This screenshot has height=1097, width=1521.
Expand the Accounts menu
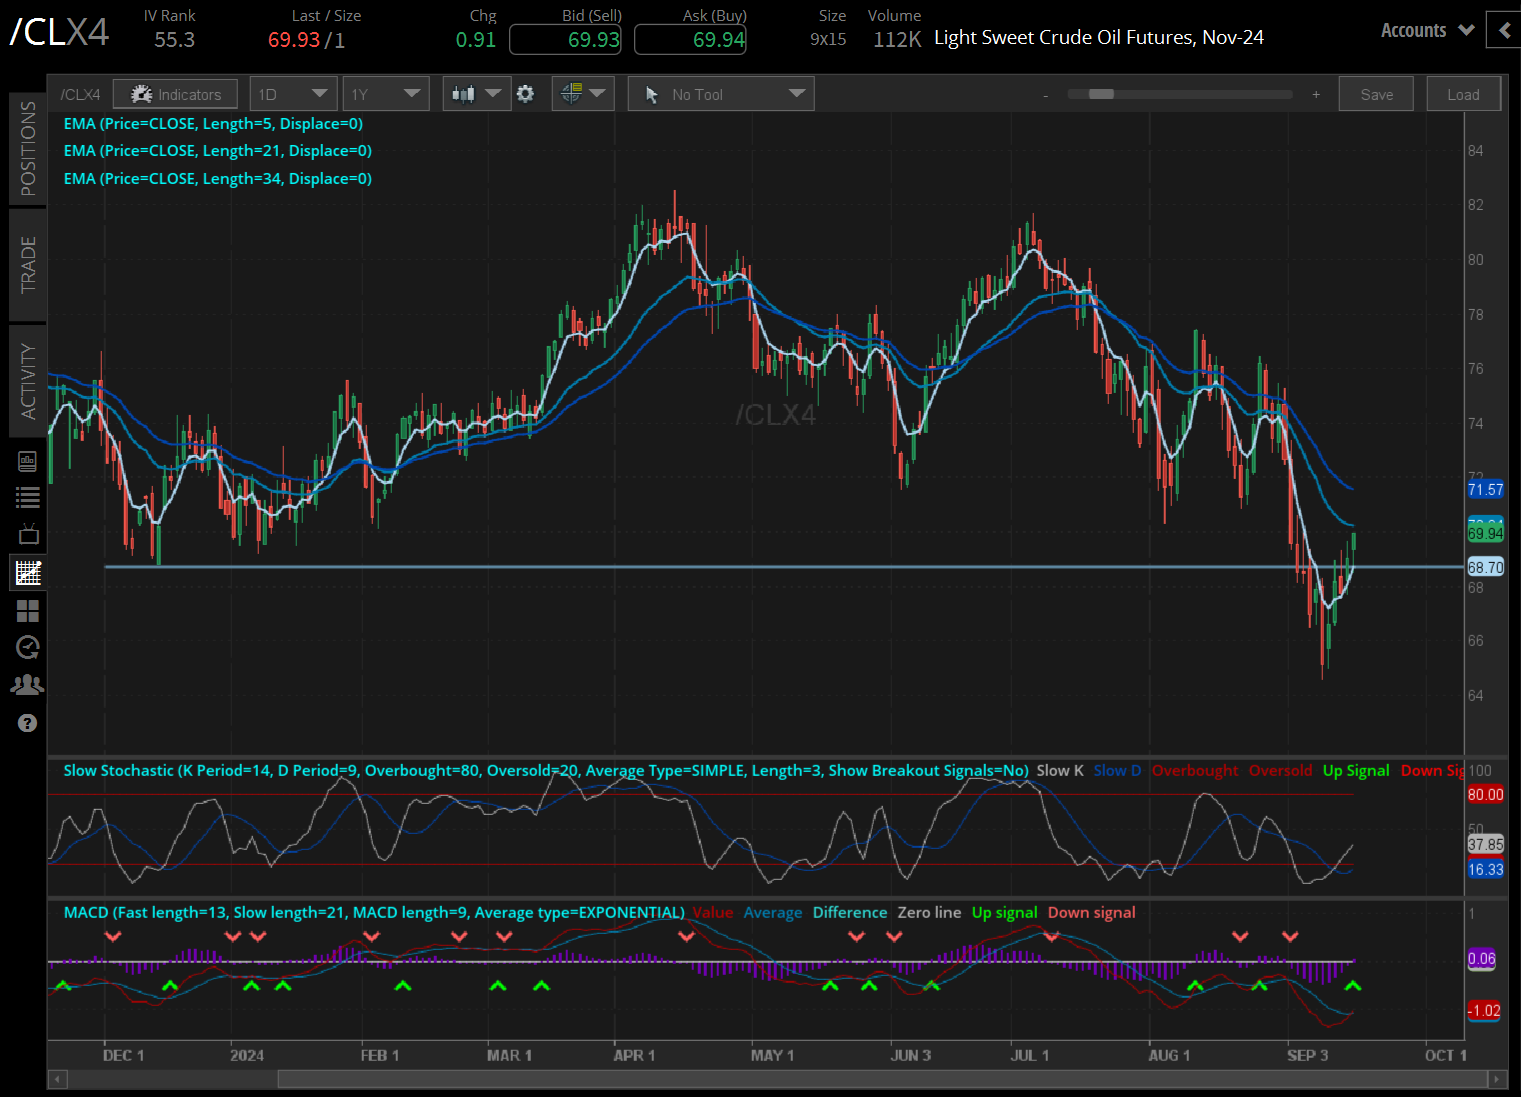tap(1427, 30)
